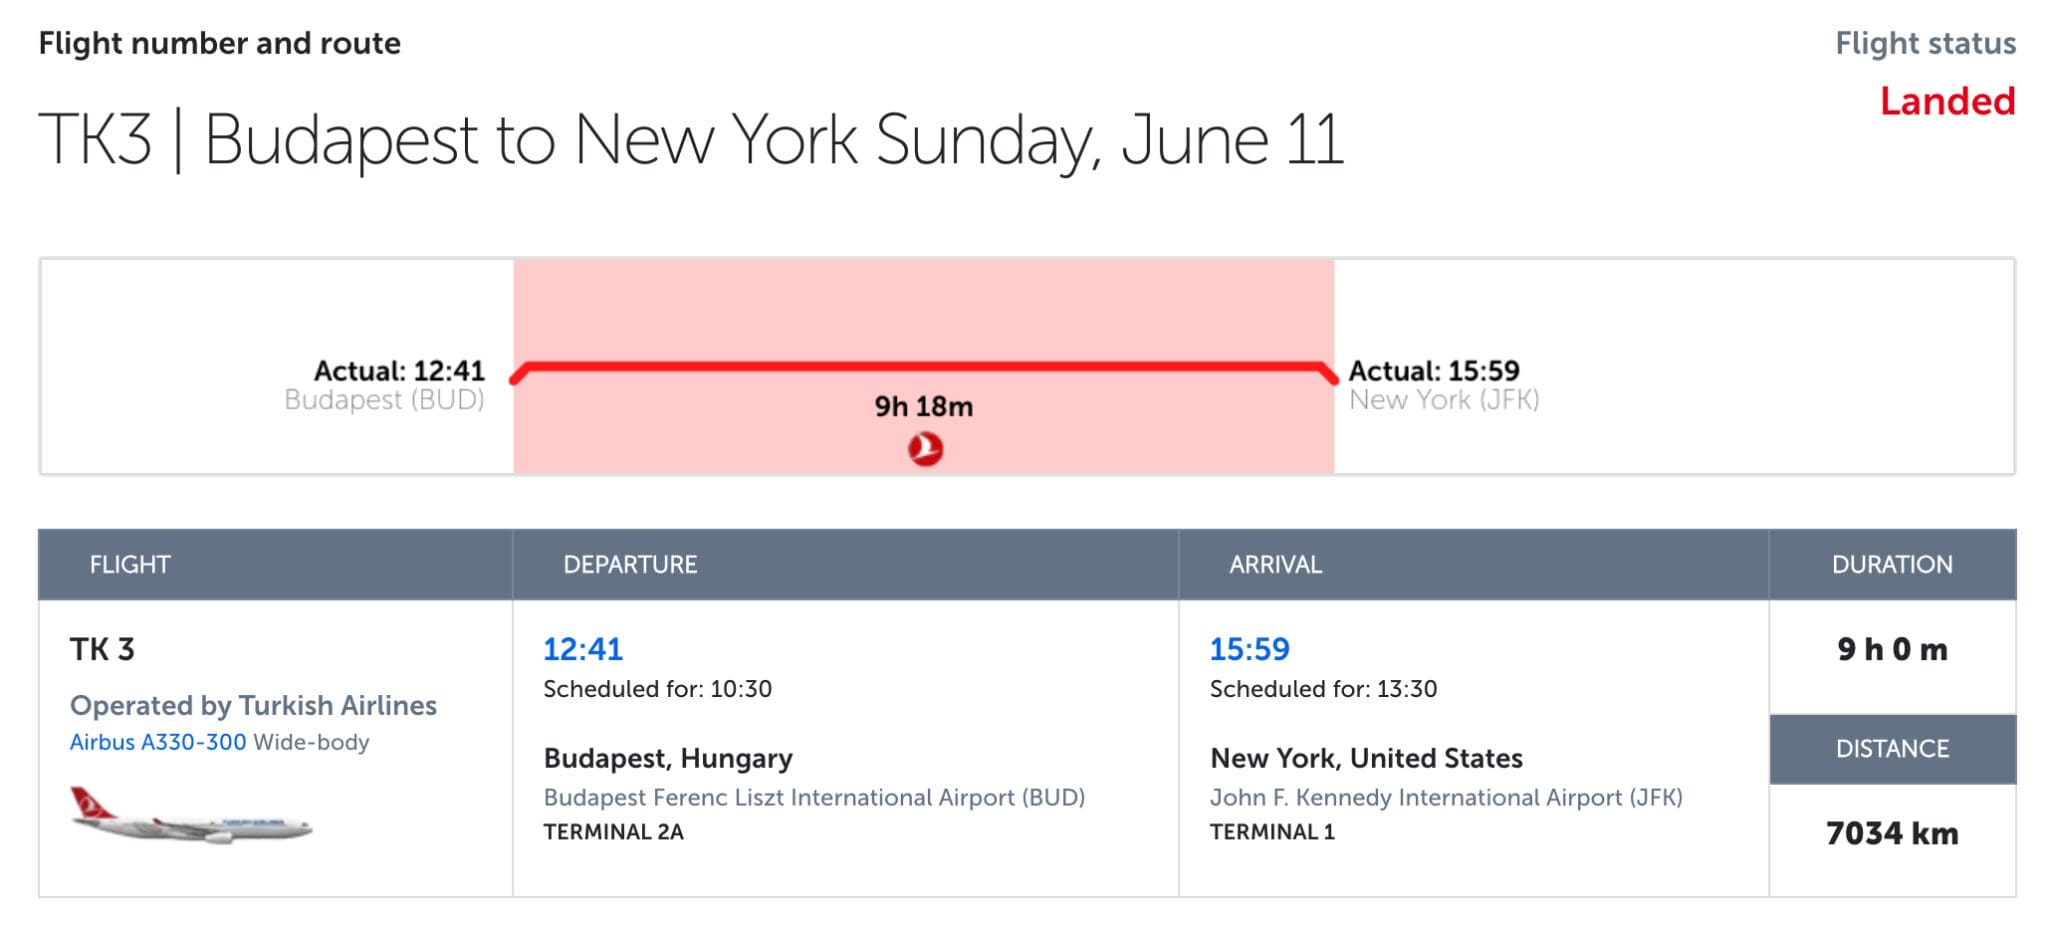The height and width of the screenshot is (925, 2048).
Task: Click the 9h 18m duration label
Action: [923, 407]
